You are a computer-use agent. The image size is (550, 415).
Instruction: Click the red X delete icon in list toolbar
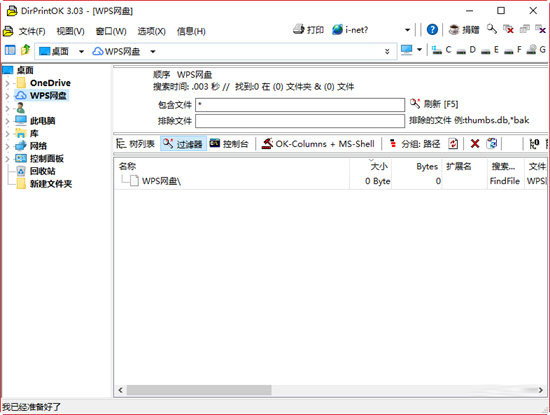[475, 143]
